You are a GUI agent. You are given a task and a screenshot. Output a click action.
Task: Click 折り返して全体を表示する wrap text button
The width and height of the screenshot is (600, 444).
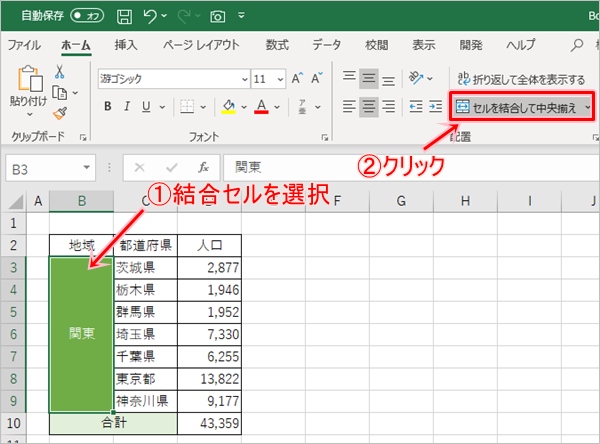point(521,79)
